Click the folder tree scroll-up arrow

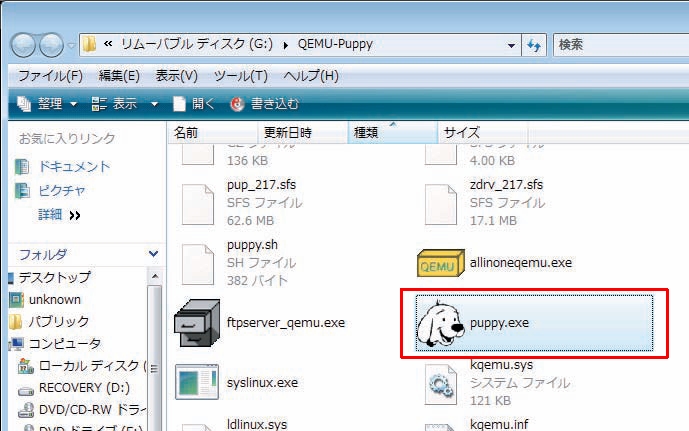pos(155,276)
